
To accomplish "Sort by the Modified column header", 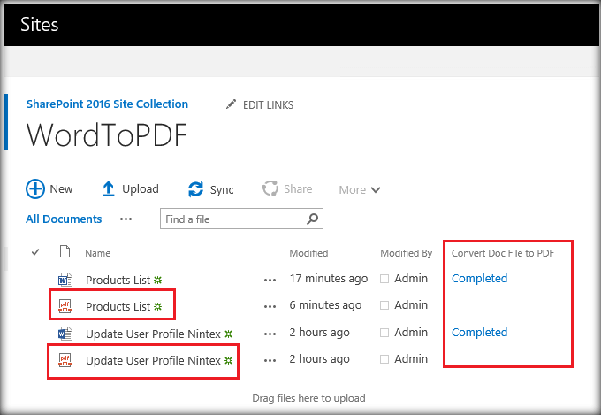I will click(309, 253).
